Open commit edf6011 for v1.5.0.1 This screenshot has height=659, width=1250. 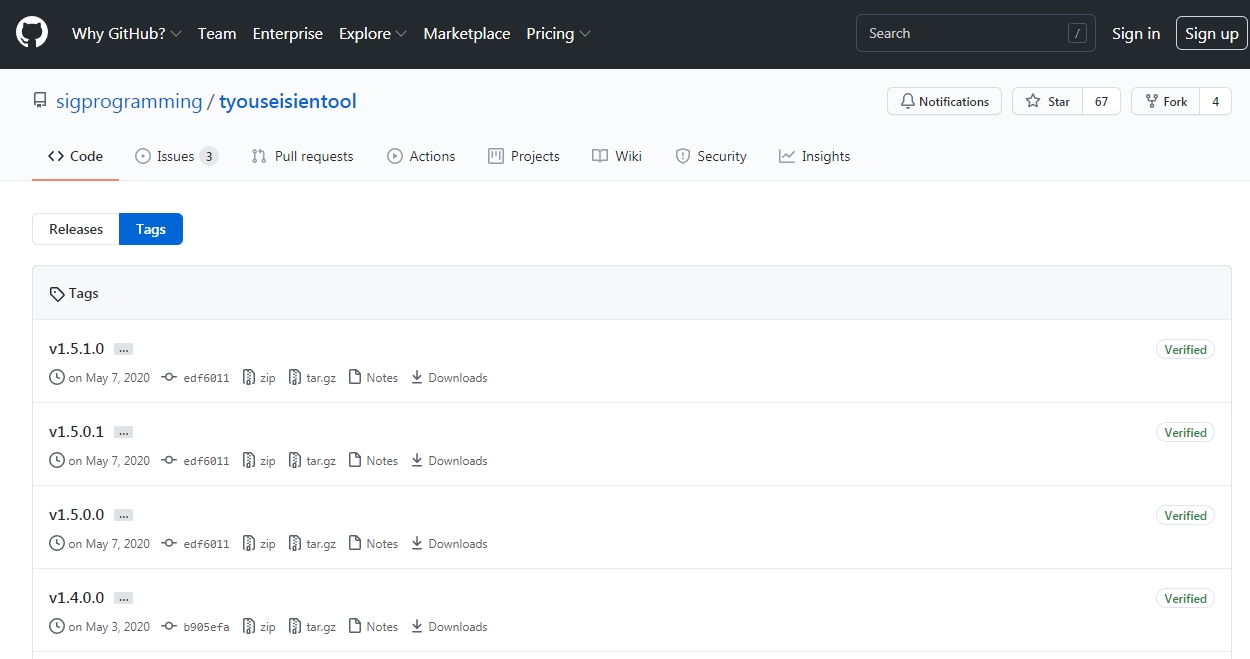[196, 461]
